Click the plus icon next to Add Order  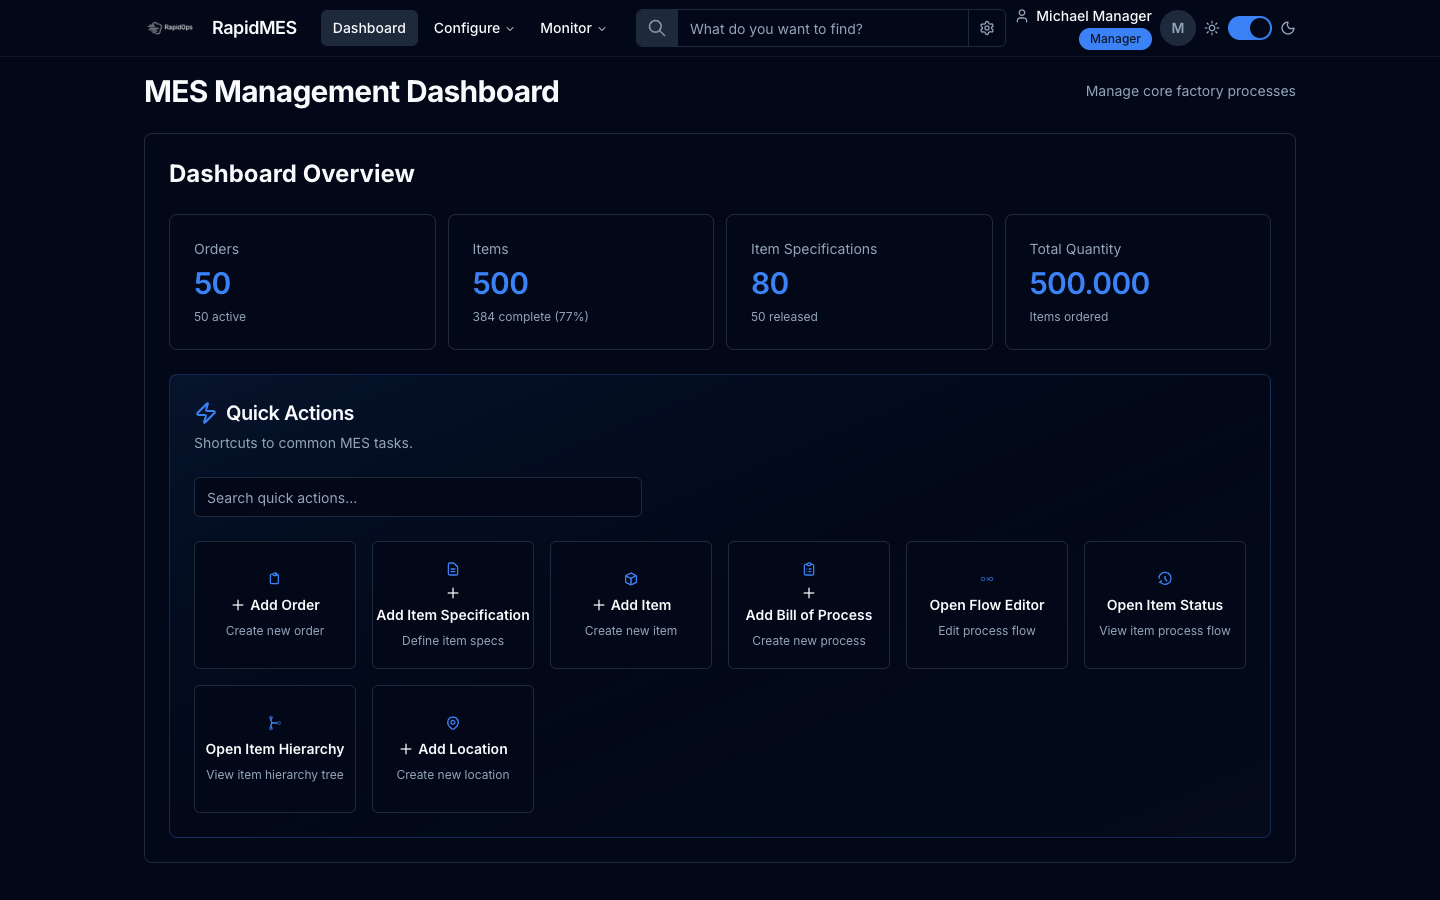coord(238,605)
